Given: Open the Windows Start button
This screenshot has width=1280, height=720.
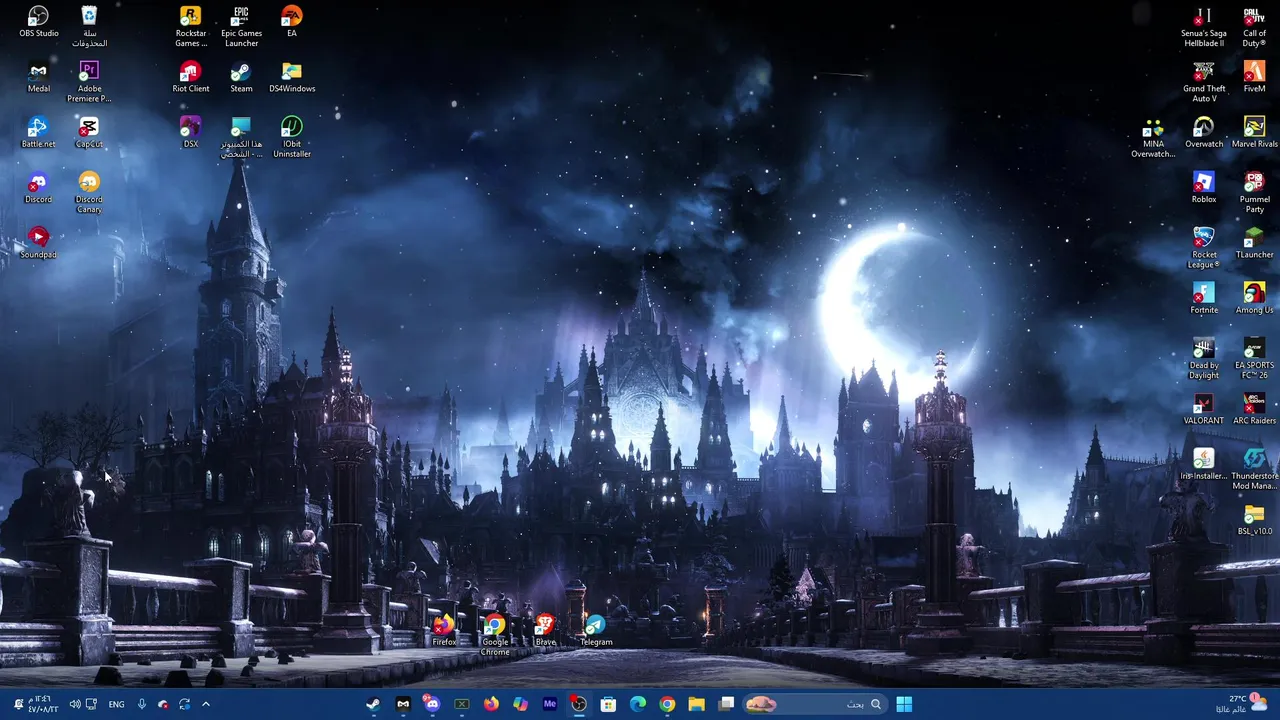Looking at the screenshot, I should point(904,704).
